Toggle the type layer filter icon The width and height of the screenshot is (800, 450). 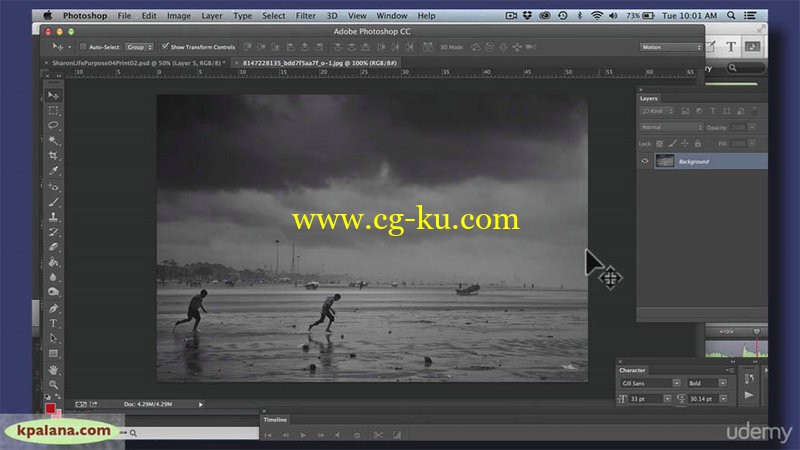pyautogui.click(x=713, y=111)
